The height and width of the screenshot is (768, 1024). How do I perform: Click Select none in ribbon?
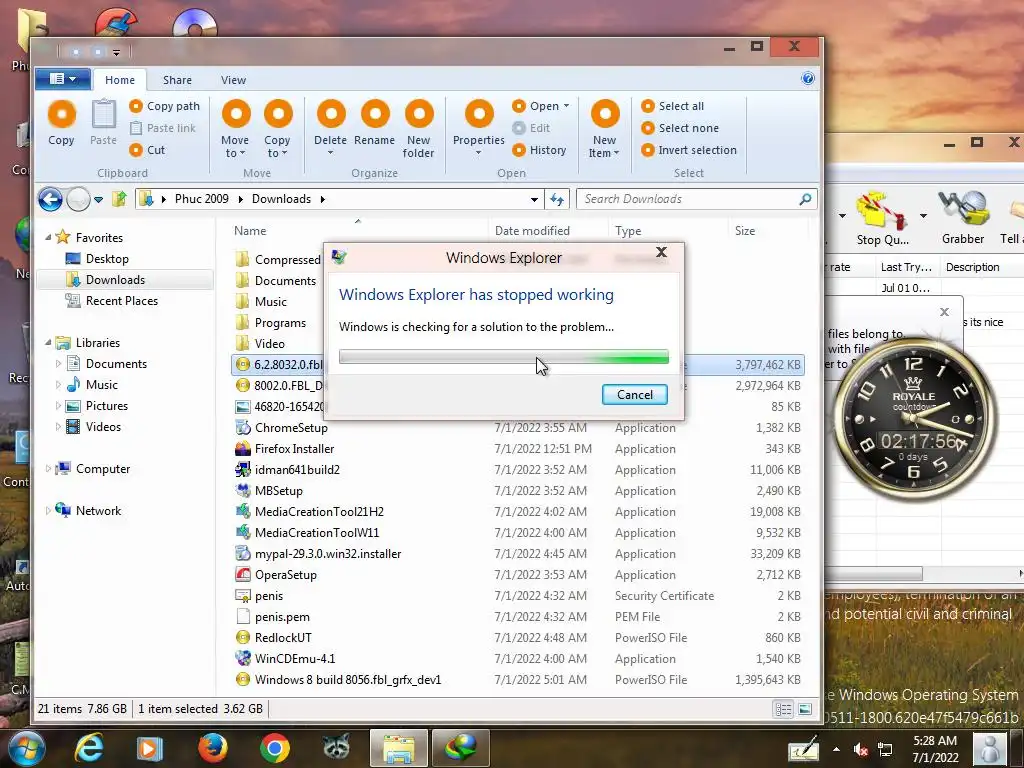[x=680, y=128]
